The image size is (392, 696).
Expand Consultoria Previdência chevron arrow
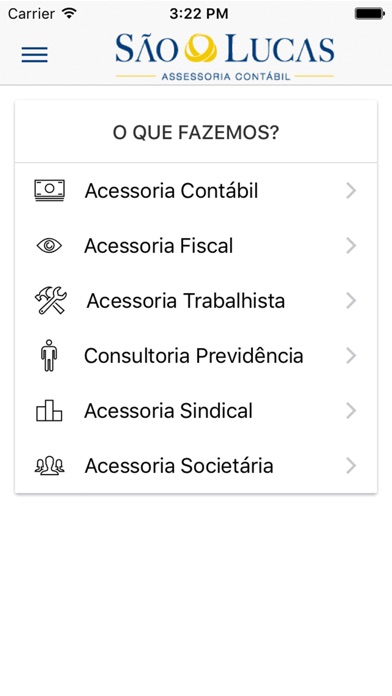coord(351,356)
